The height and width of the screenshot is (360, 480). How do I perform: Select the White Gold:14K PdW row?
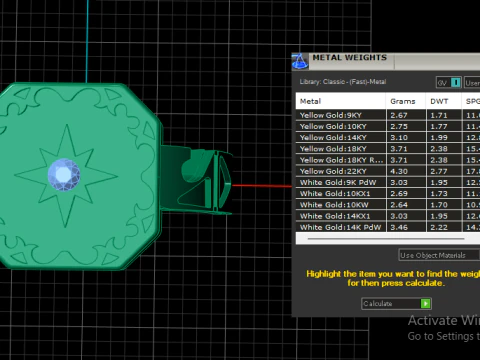click(x=388, y=227)
